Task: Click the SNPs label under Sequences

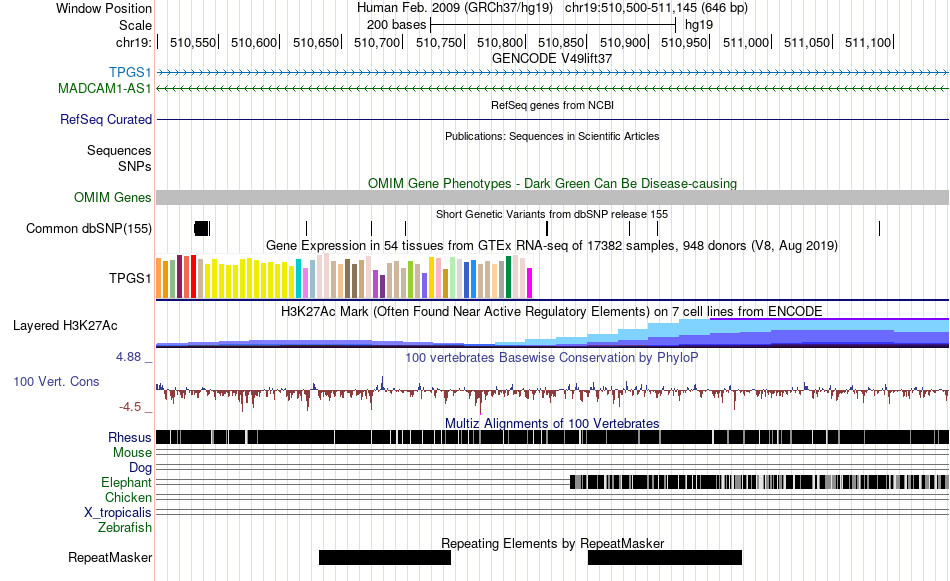Action: 135,166
